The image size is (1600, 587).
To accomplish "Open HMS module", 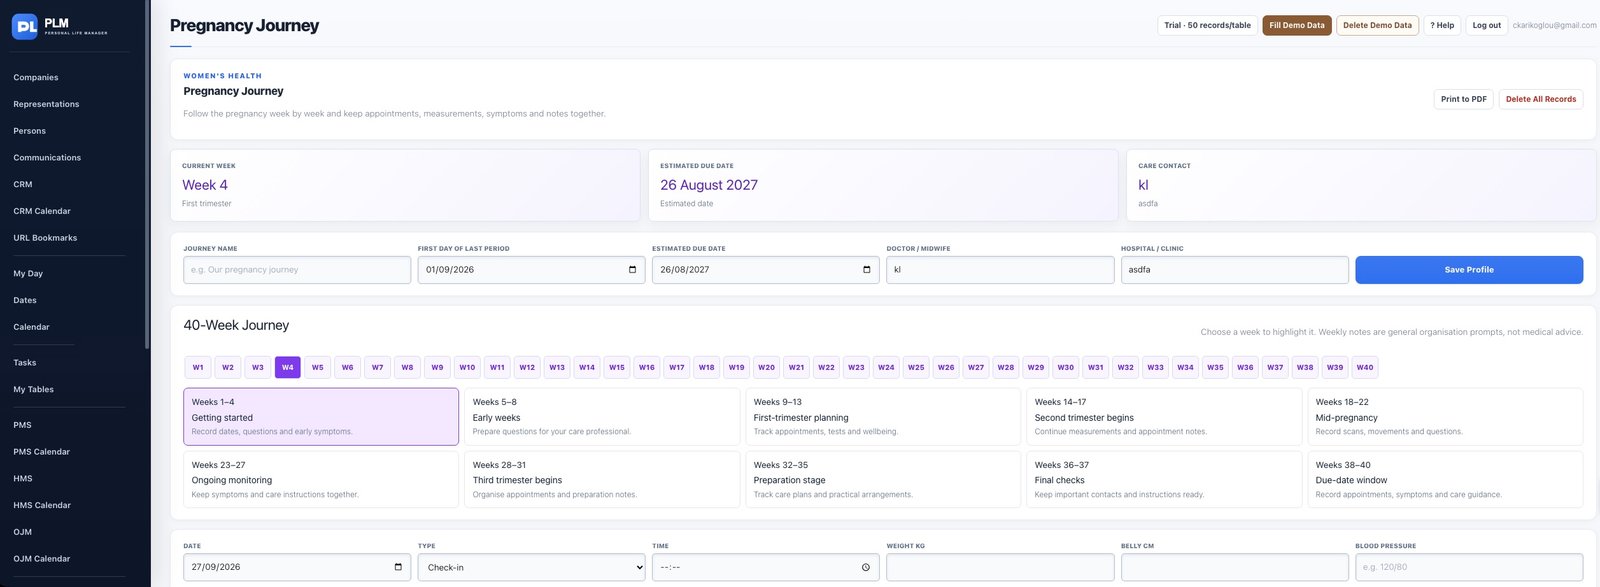I will point(23,478).
